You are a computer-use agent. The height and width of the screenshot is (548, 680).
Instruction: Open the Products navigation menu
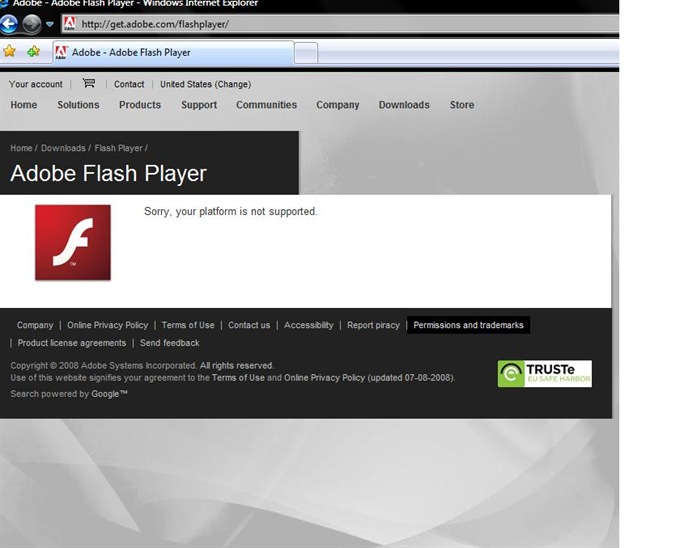140,105
